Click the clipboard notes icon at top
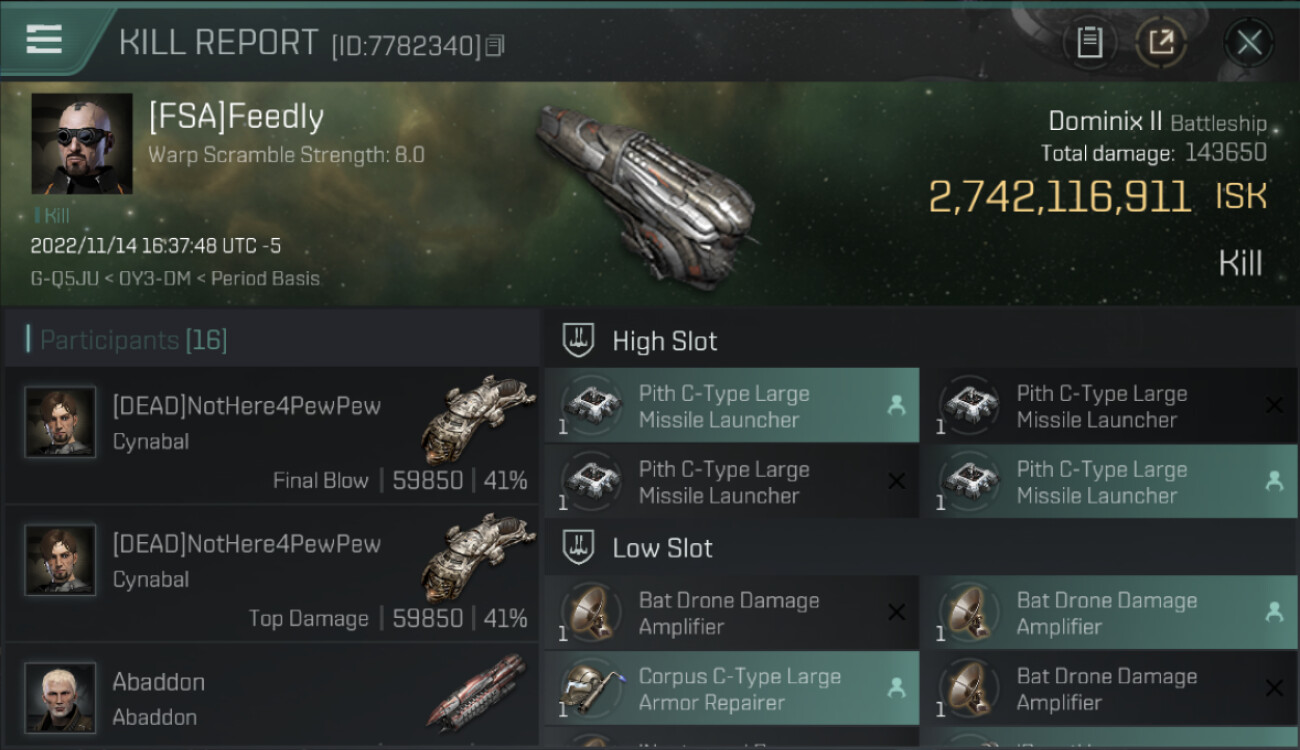The height and width of the screenshot is (750, 1300). (x=1090, y=43)
